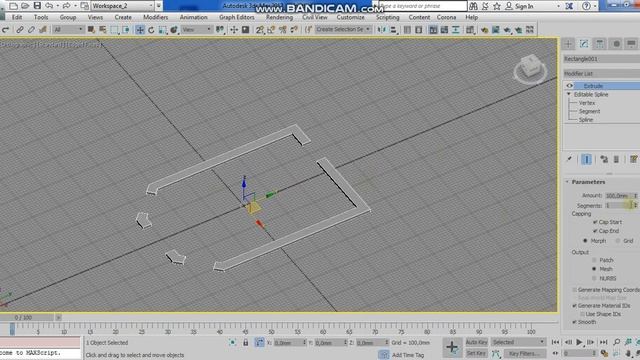Image resolution: width=640 pixels, height=360 pixels.
Task: Open the Edit menu
Action: (x=17, y=18)
